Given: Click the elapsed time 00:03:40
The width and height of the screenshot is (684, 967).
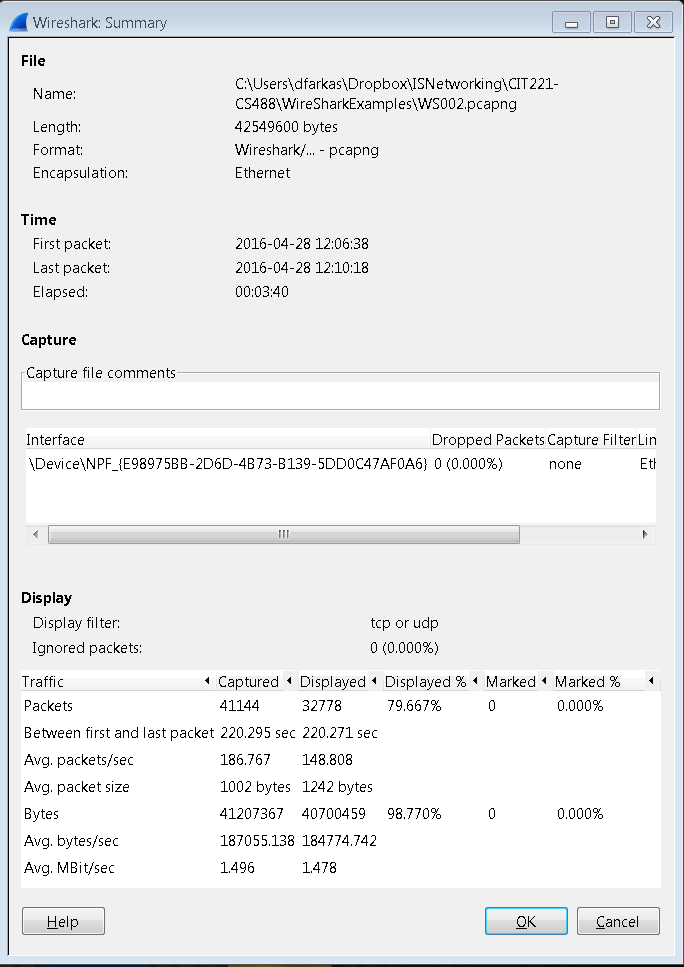Looking at the screenshot, I should coord(262,291).
